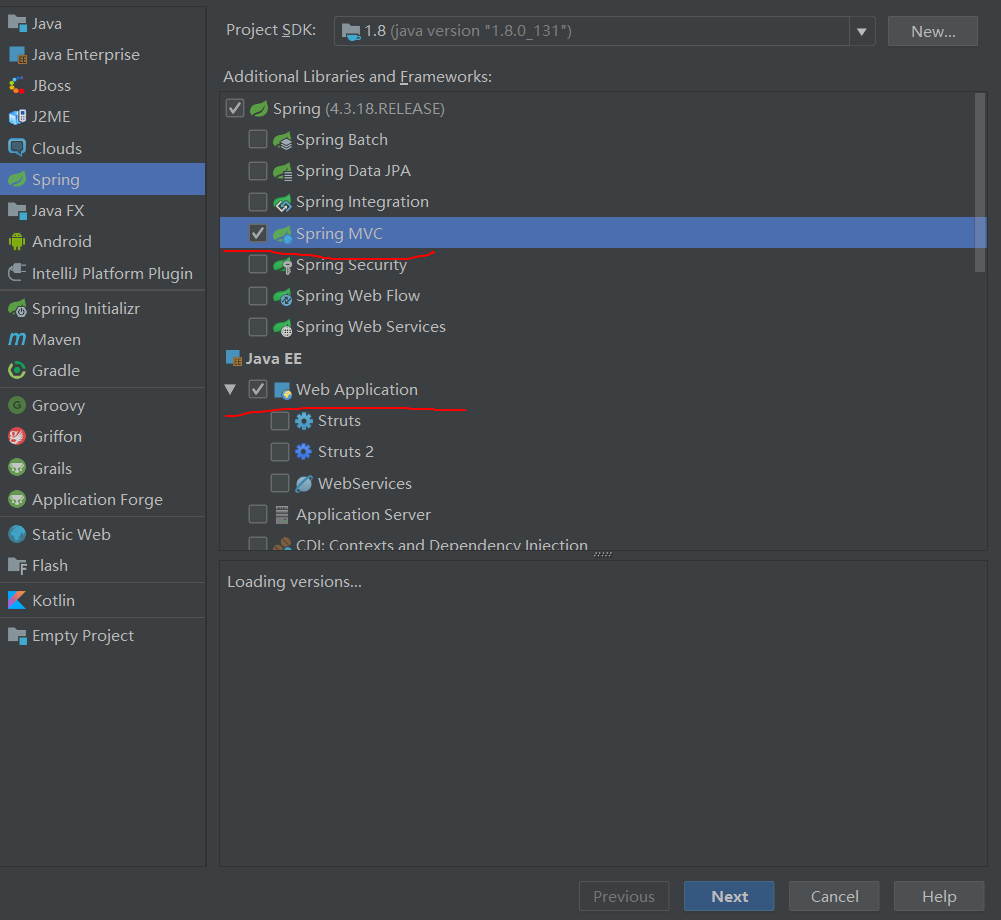The image size is (1001, 920).
Task: Click the splitter grip below frameworks list
Action: point(603,554)
